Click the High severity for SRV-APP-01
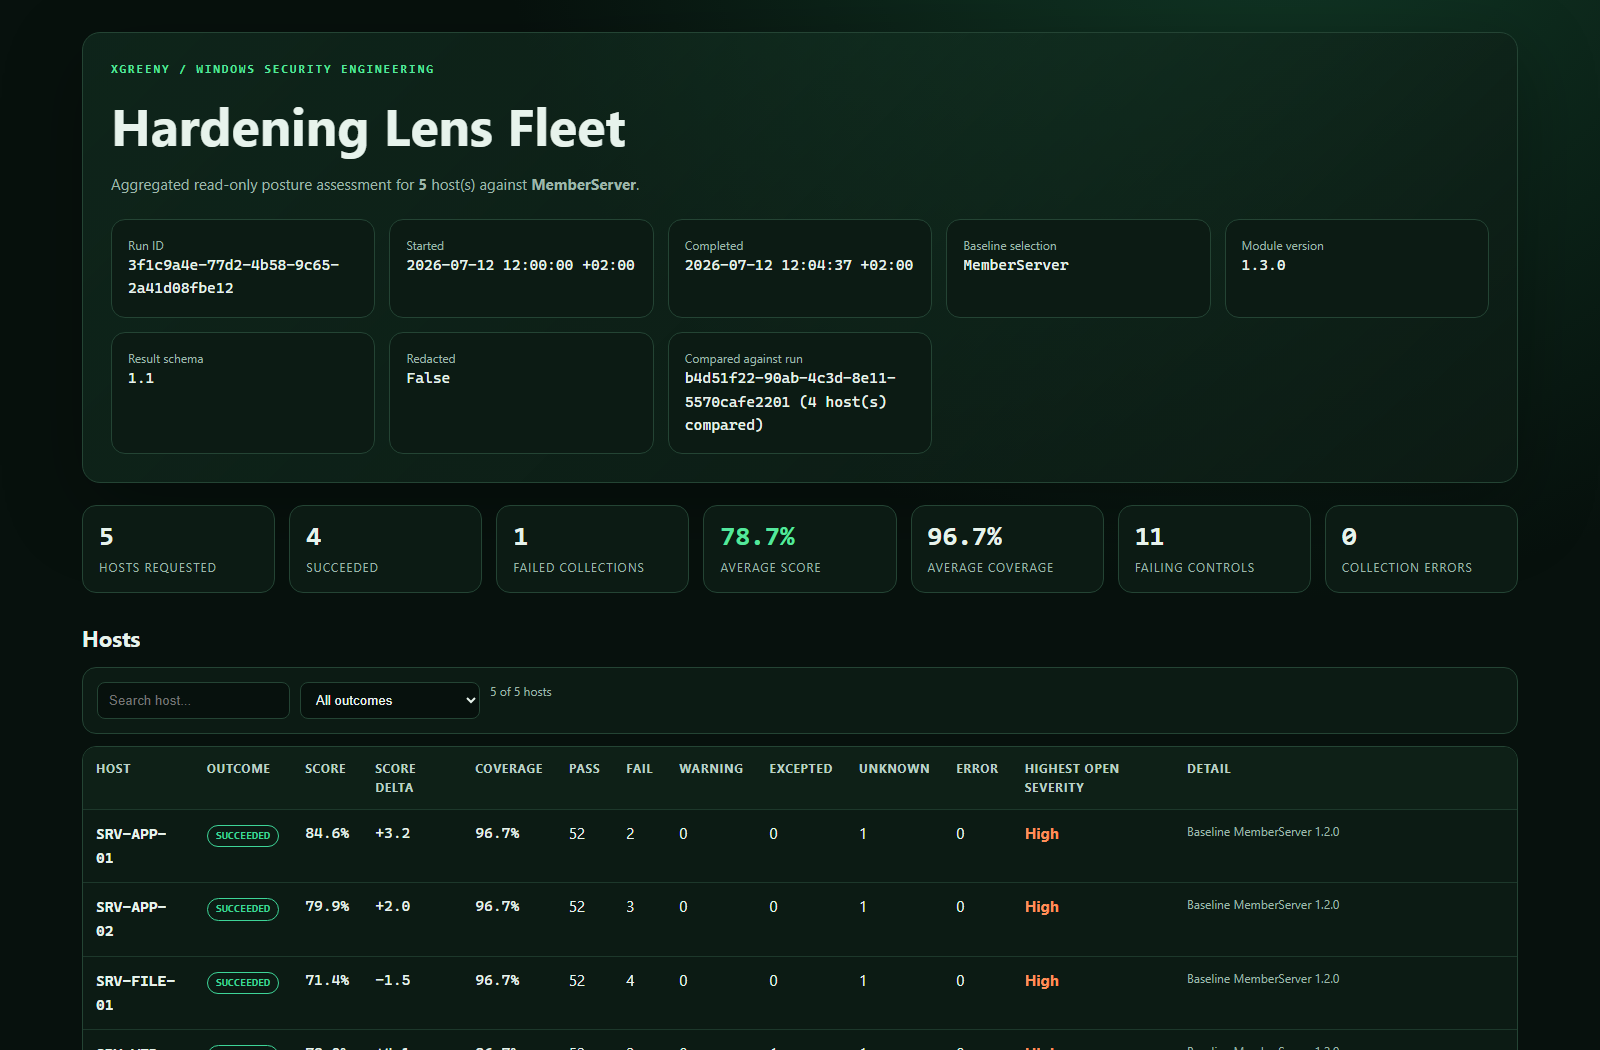 point(1041,834)
